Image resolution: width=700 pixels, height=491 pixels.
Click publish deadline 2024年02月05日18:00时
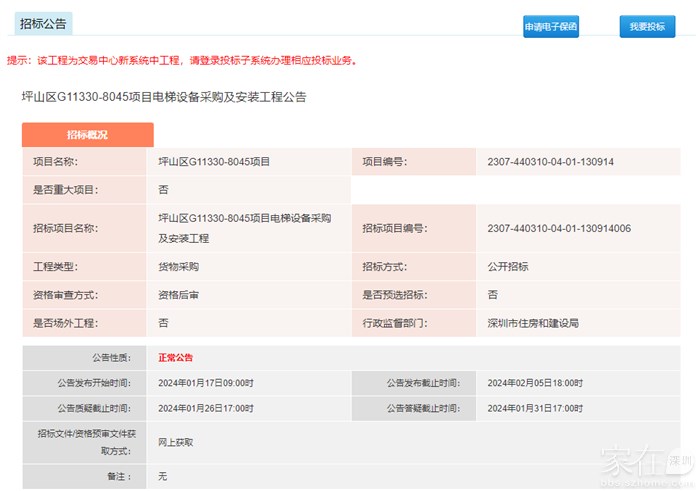[x=535, y=382]
